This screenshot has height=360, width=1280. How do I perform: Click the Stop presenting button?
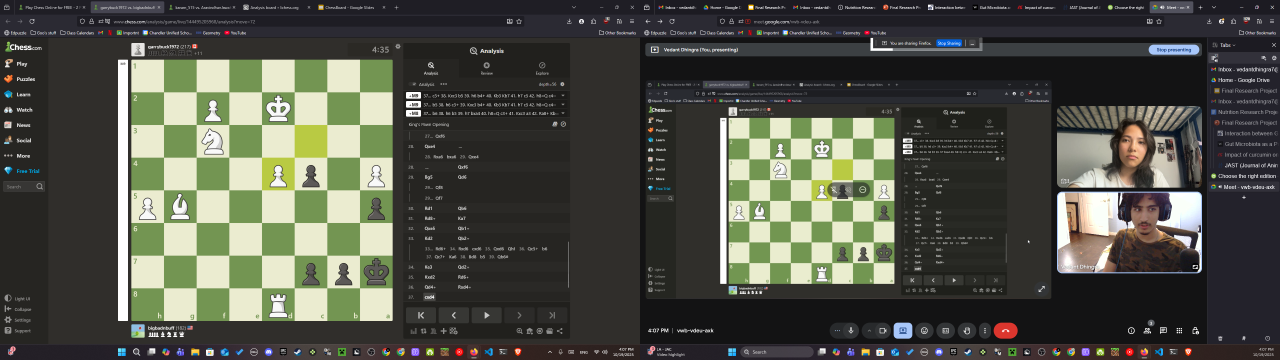click(1173, 49)
